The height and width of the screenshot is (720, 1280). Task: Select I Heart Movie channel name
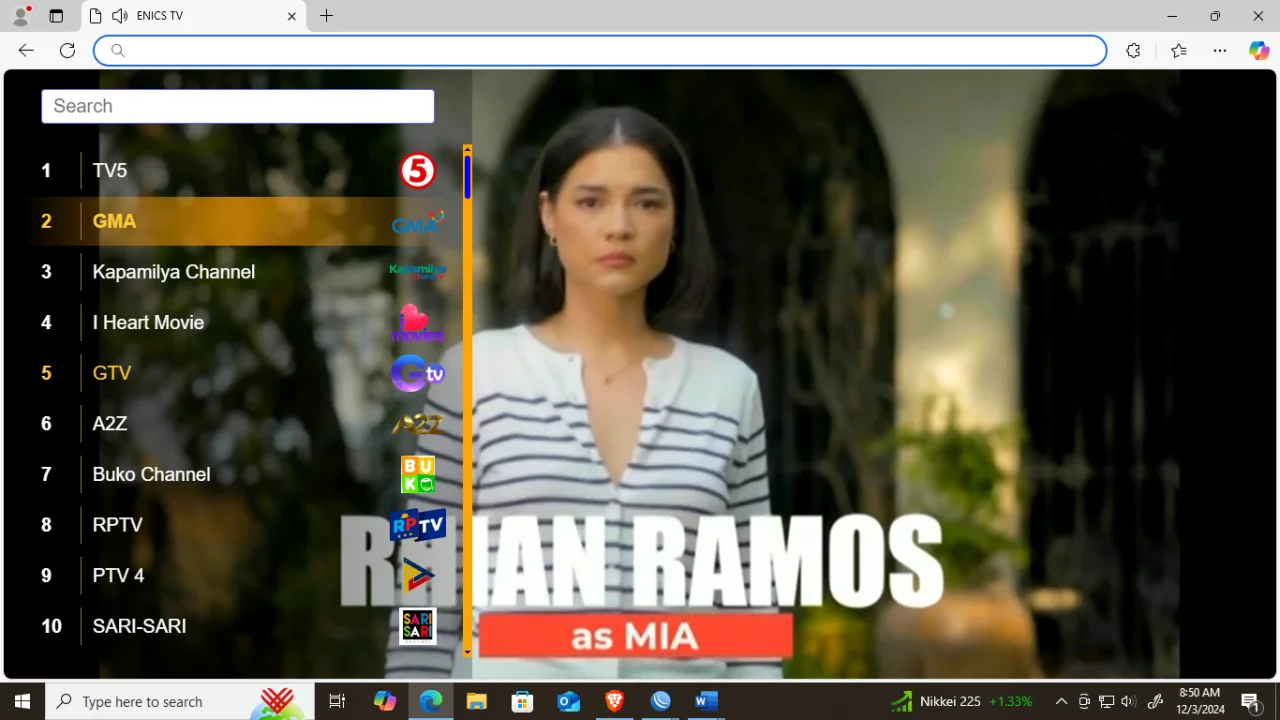tap(148, 323)
